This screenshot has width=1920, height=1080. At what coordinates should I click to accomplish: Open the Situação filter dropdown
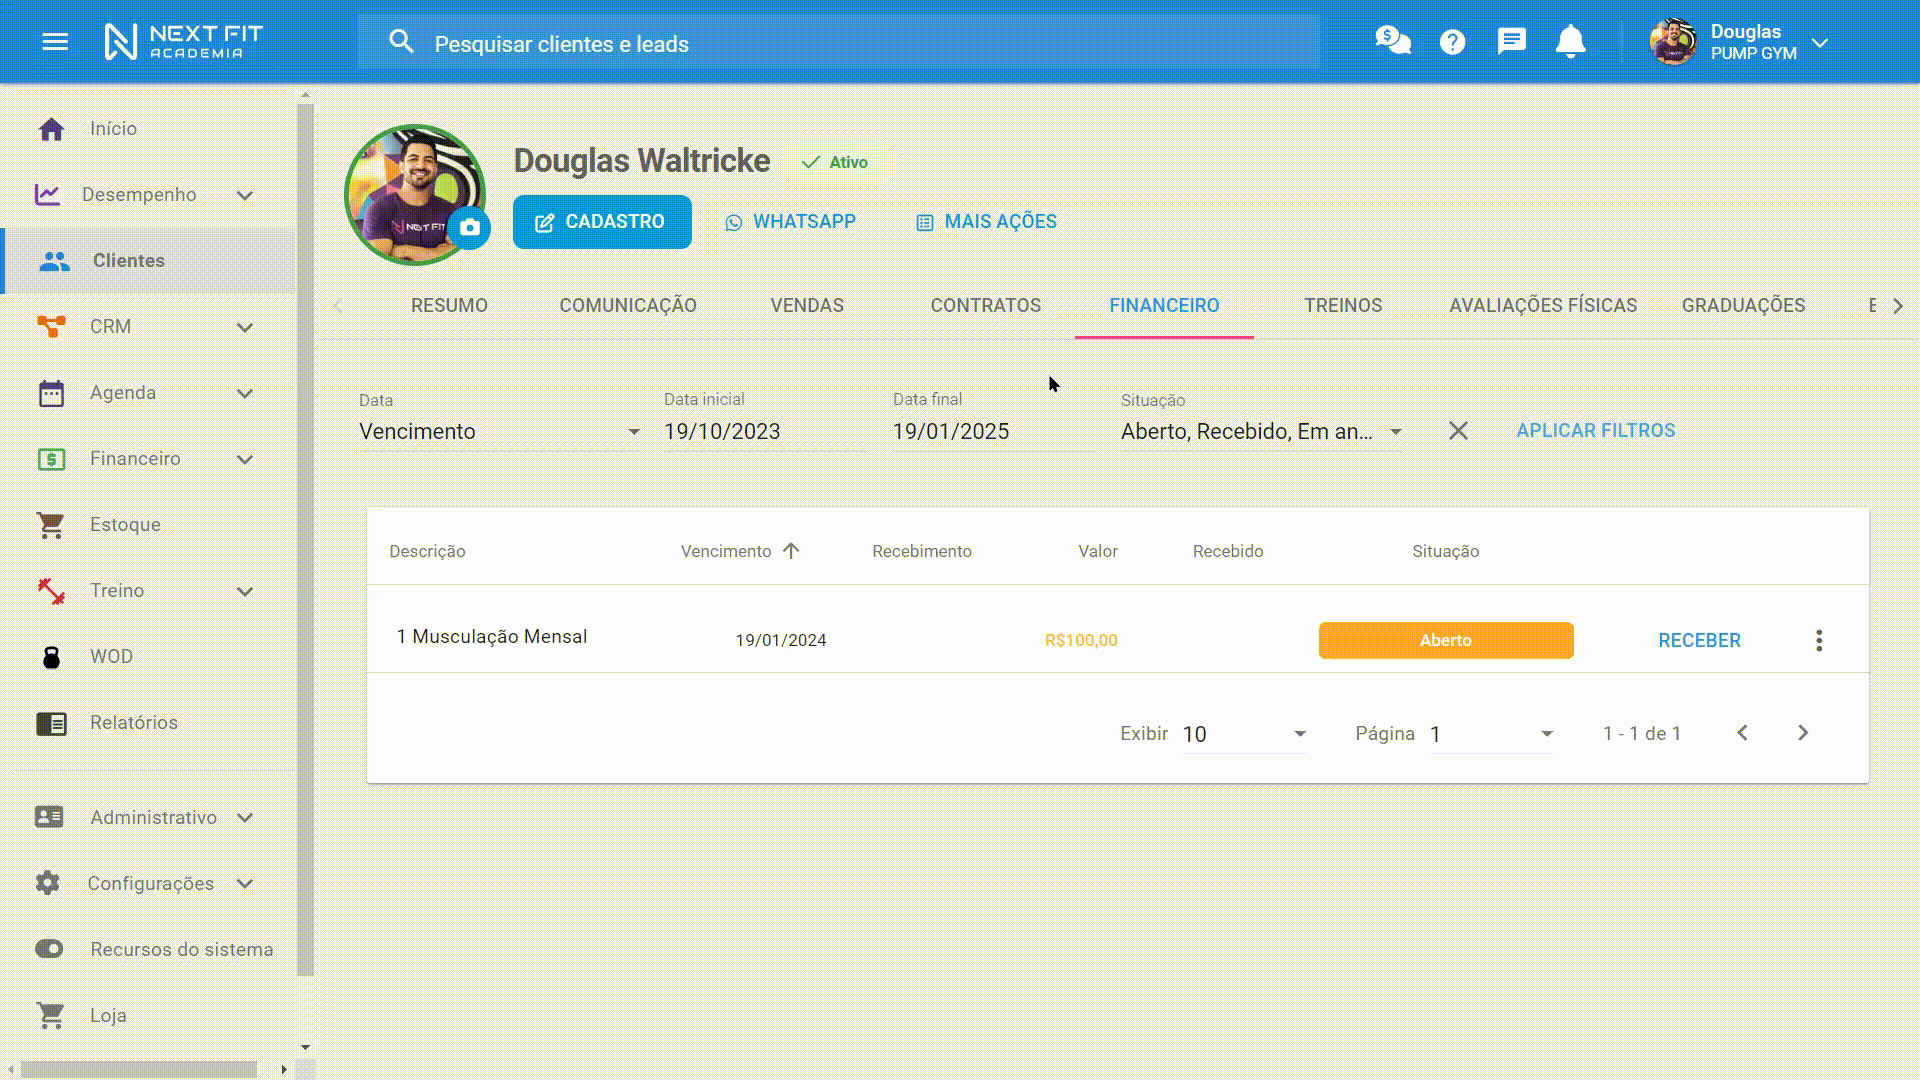1260,432
